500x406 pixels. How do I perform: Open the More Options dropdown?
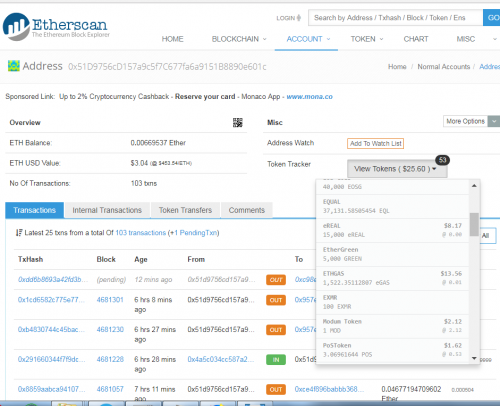[x=471, y=121]
